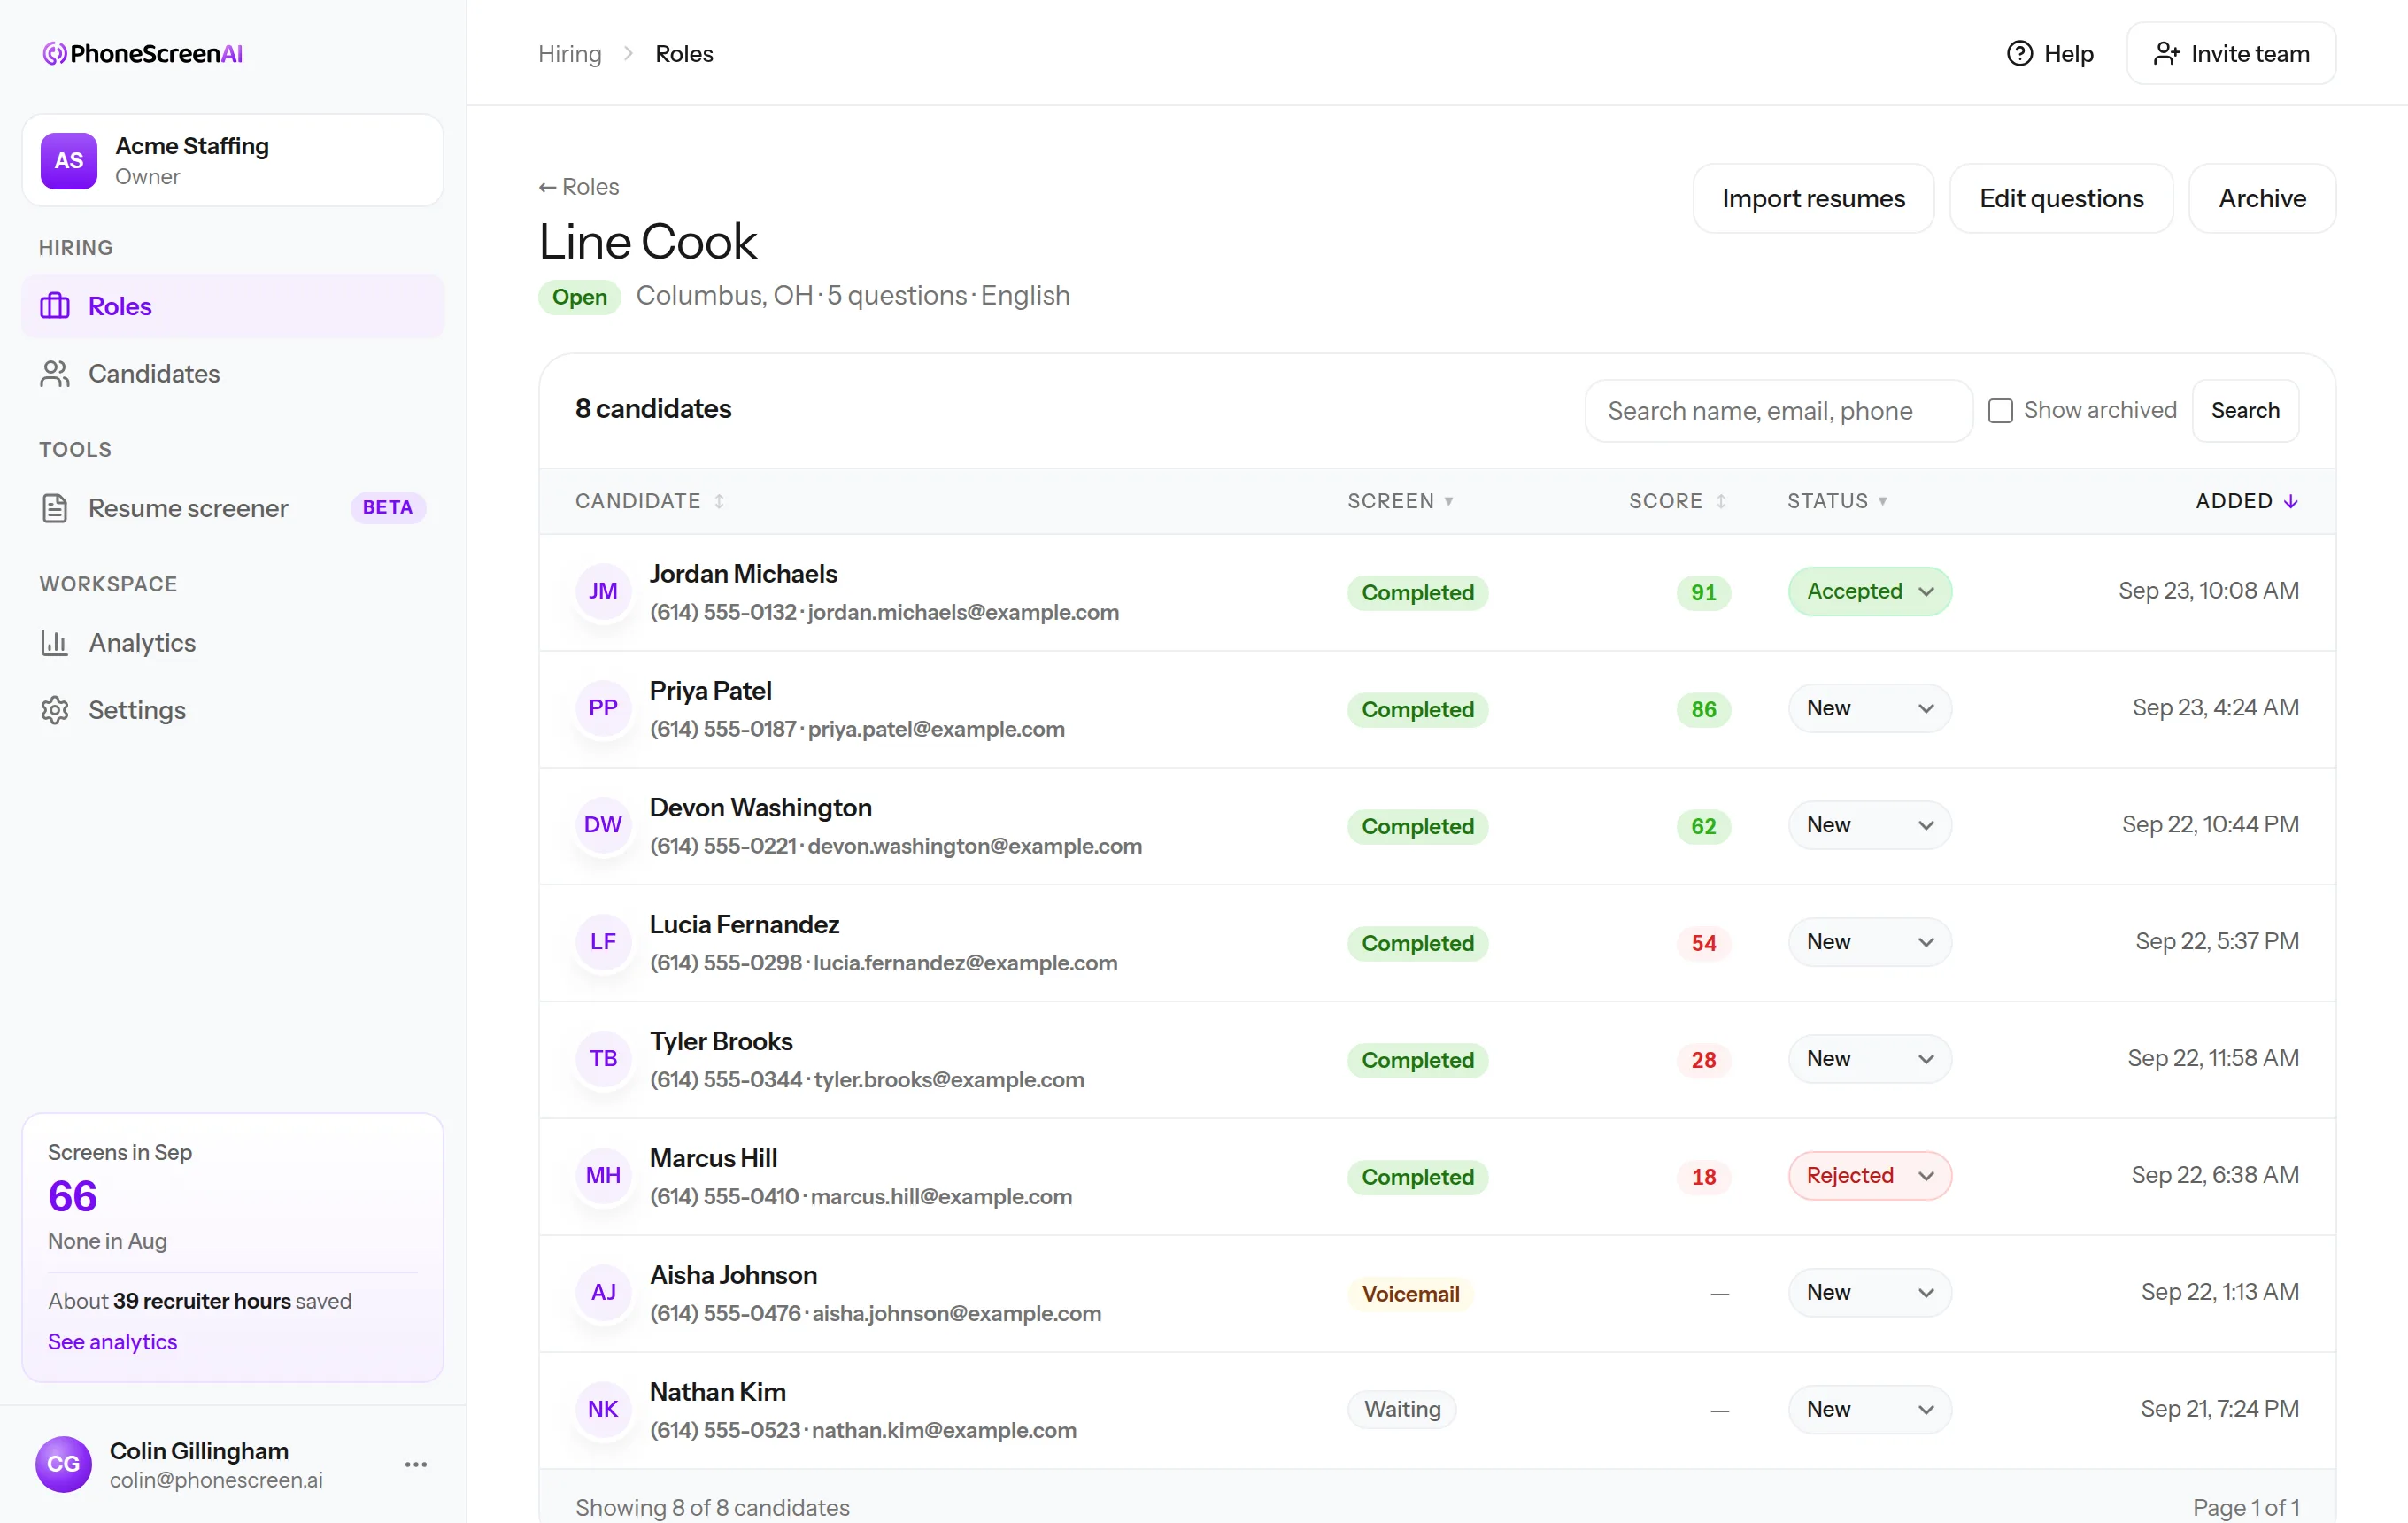Go to Hiring in the breadcrumb

point(570,53)
